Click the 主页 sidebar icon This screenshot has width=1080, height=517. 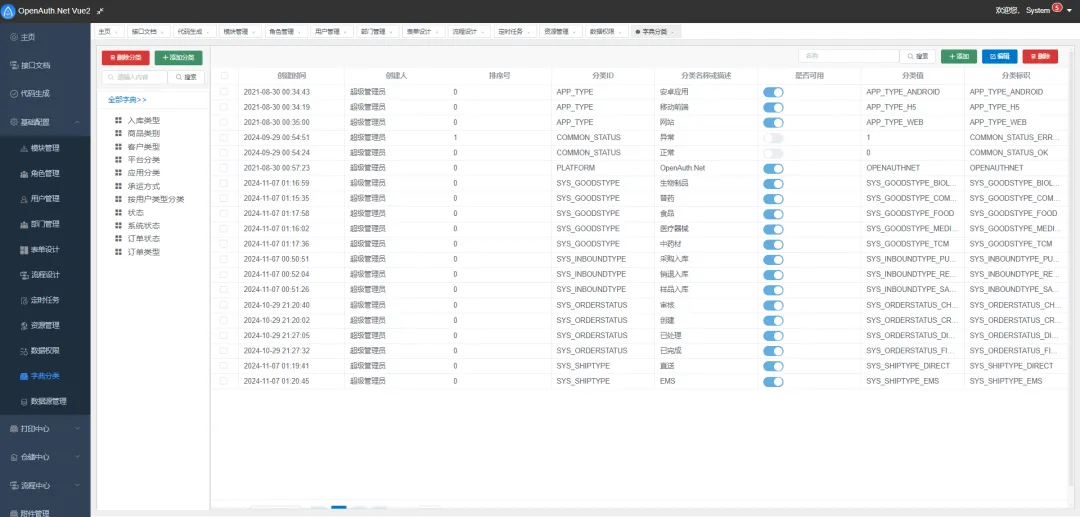14,37
